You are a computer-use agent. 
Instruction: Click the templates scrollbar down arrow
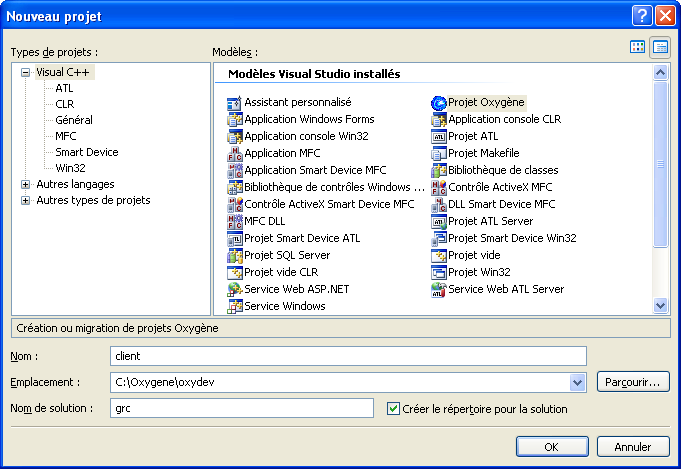tap(660, 306)
